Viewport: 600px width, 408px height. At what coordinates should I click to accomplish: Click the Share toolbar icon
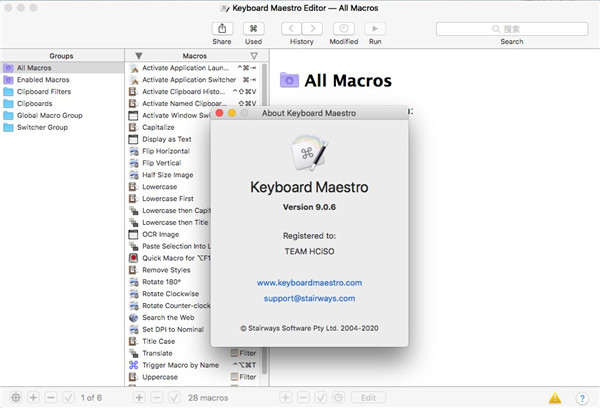coord(222,29)
